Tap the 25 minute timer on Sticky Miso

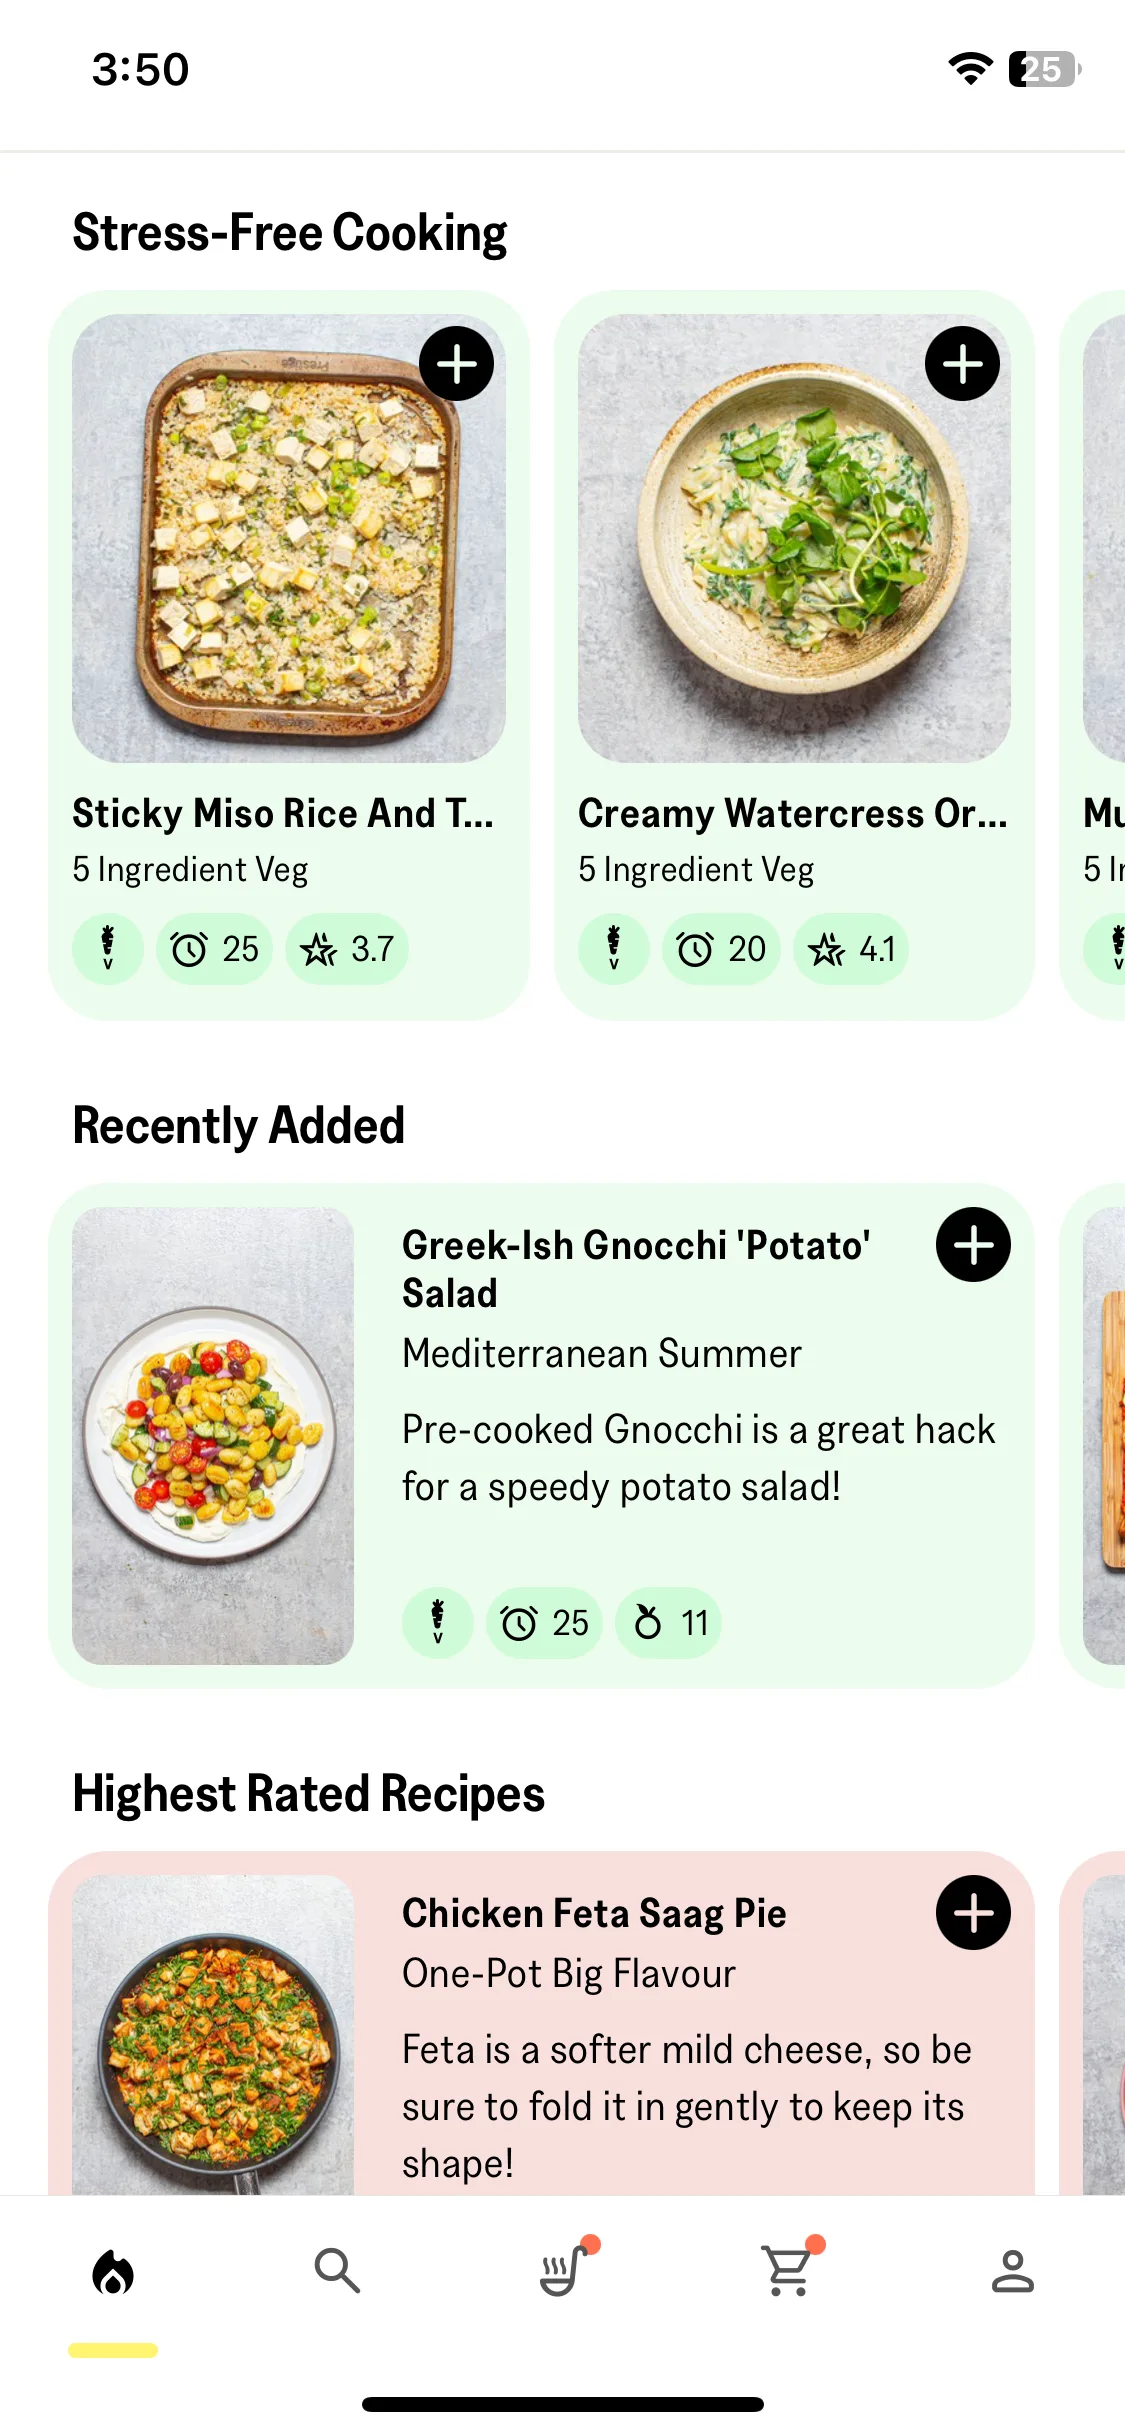[x=214, y=949]
